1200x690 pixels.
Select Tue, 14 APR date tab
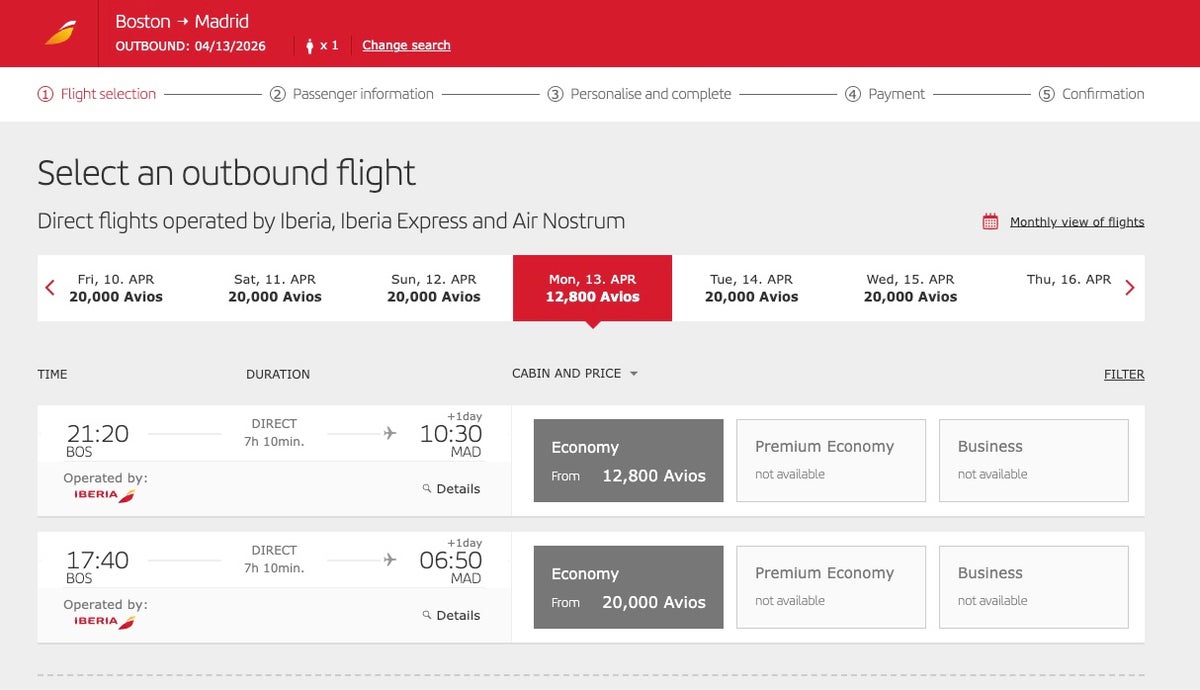pos(751,288)
